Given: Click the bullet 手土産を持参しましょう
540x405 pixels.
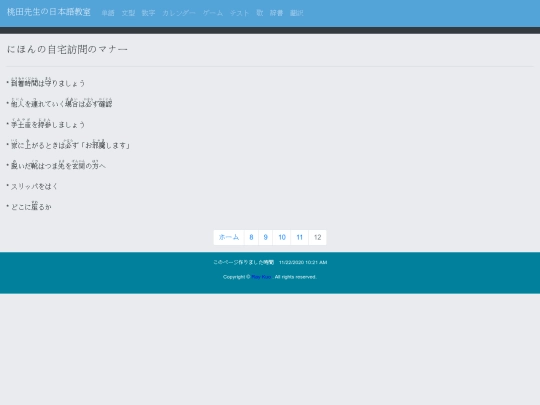Looking at the screenshot, I should pyautogui.click(x=48, y=124).
